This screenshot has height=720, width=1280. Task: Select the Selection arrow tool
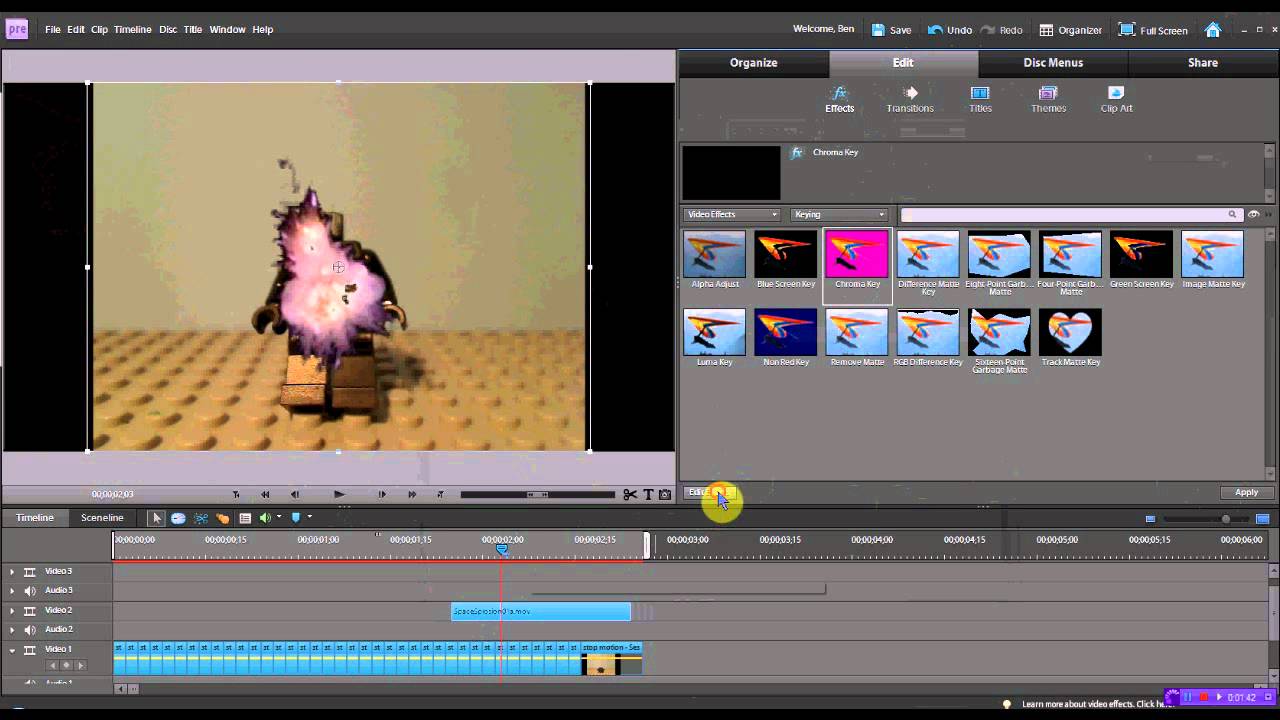click(156, 518)
